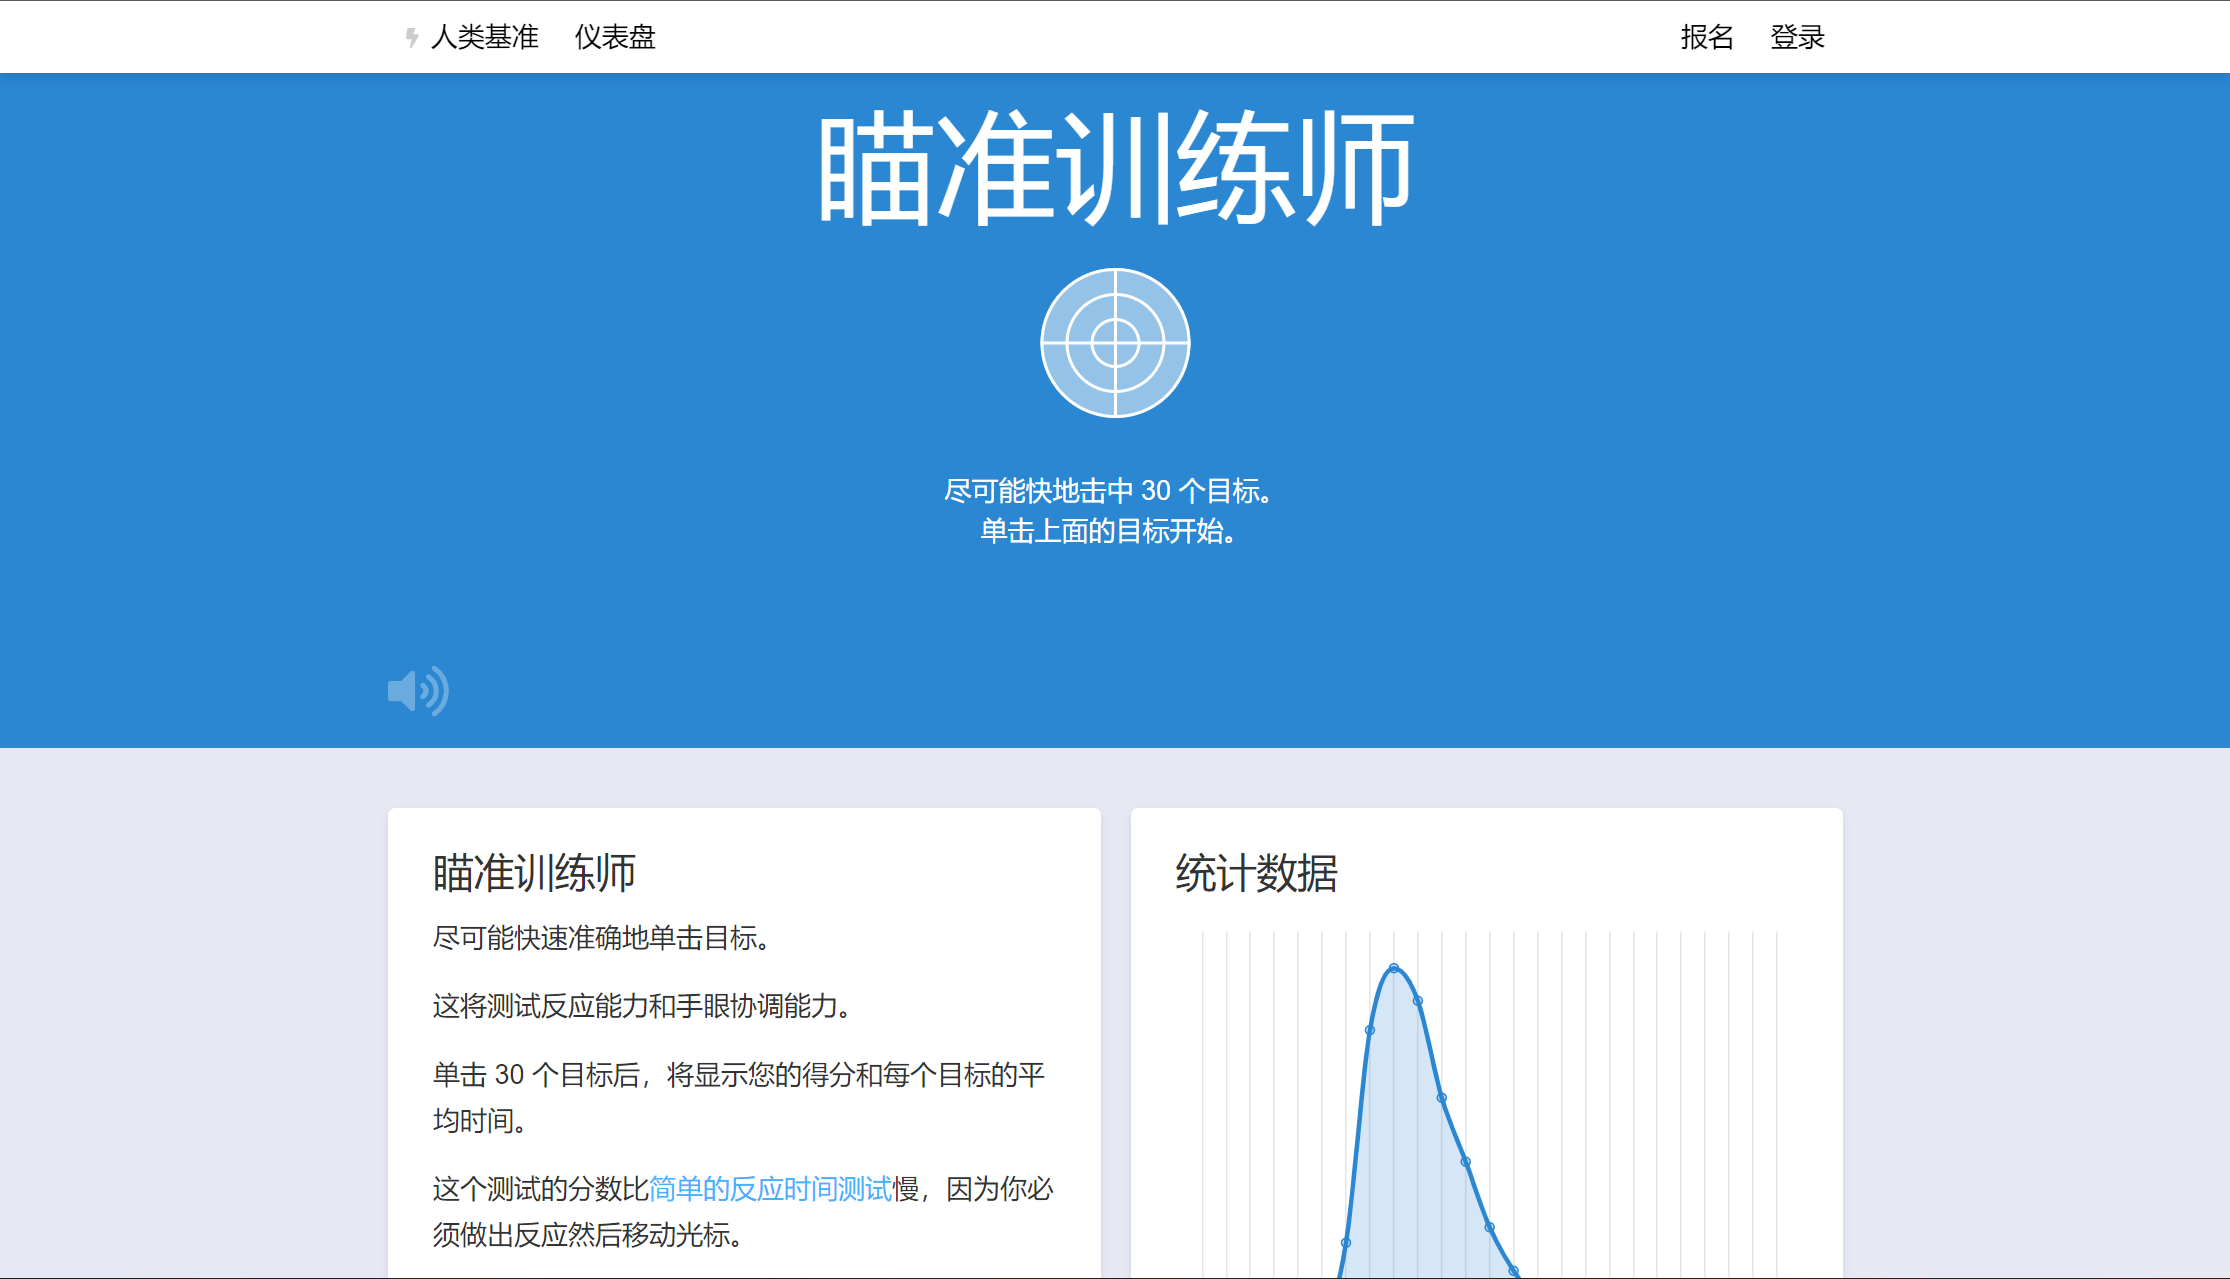2230x1279 pixels.
Task: Click the text 单击上面的目标开始。
Action: [1108, 531]
